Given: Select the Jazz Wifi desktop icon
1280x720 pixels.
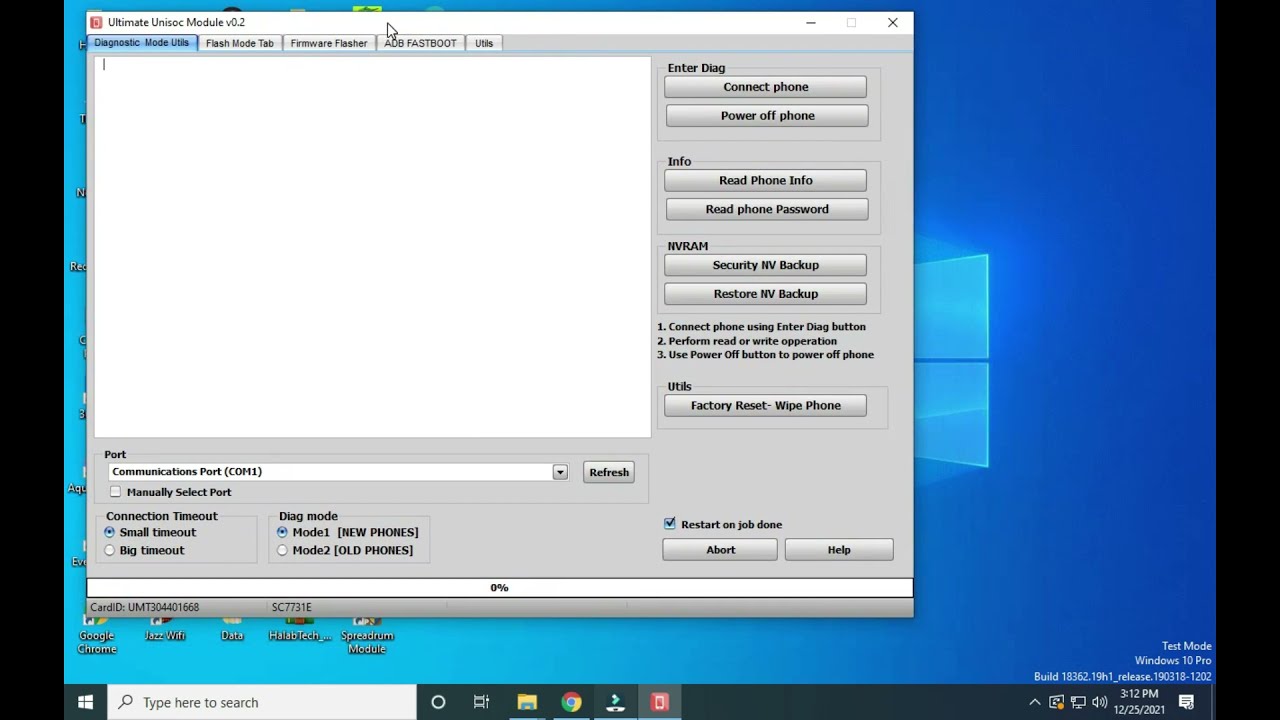Looking at the screenshot, I should tap(165, 629).
